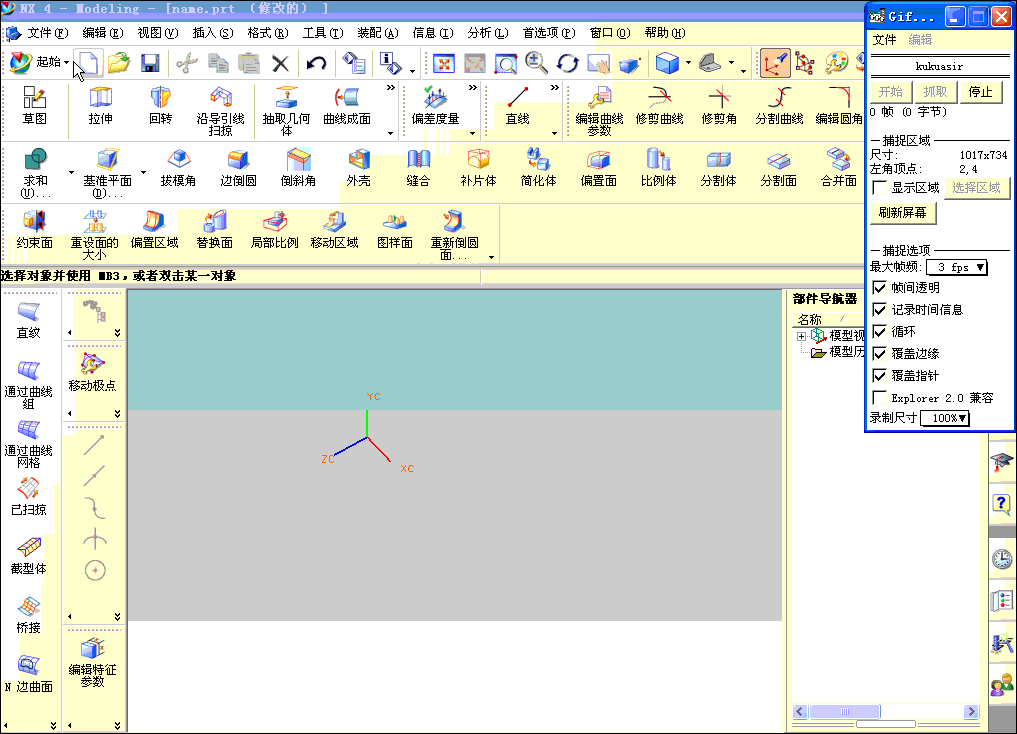Open the 录制尺寸 100% dropdown
Image resolution: width=1017 pixels, height=734 pixels.
click(945, 418)
